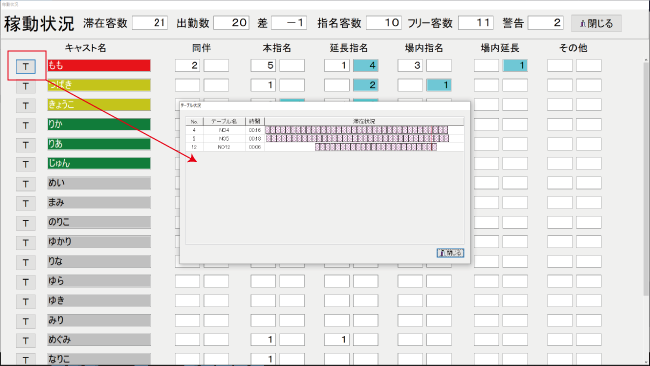Click the キャスト名 column header
The height and width of the screenshot is (366, 650).
pos(85,48)
